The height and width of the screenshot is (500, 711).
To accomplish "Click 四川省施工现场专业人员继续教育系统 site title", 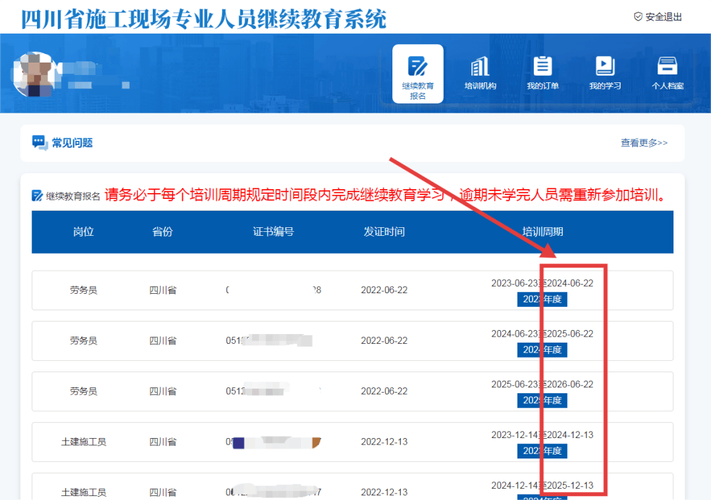I will click(x=204, y=19).
